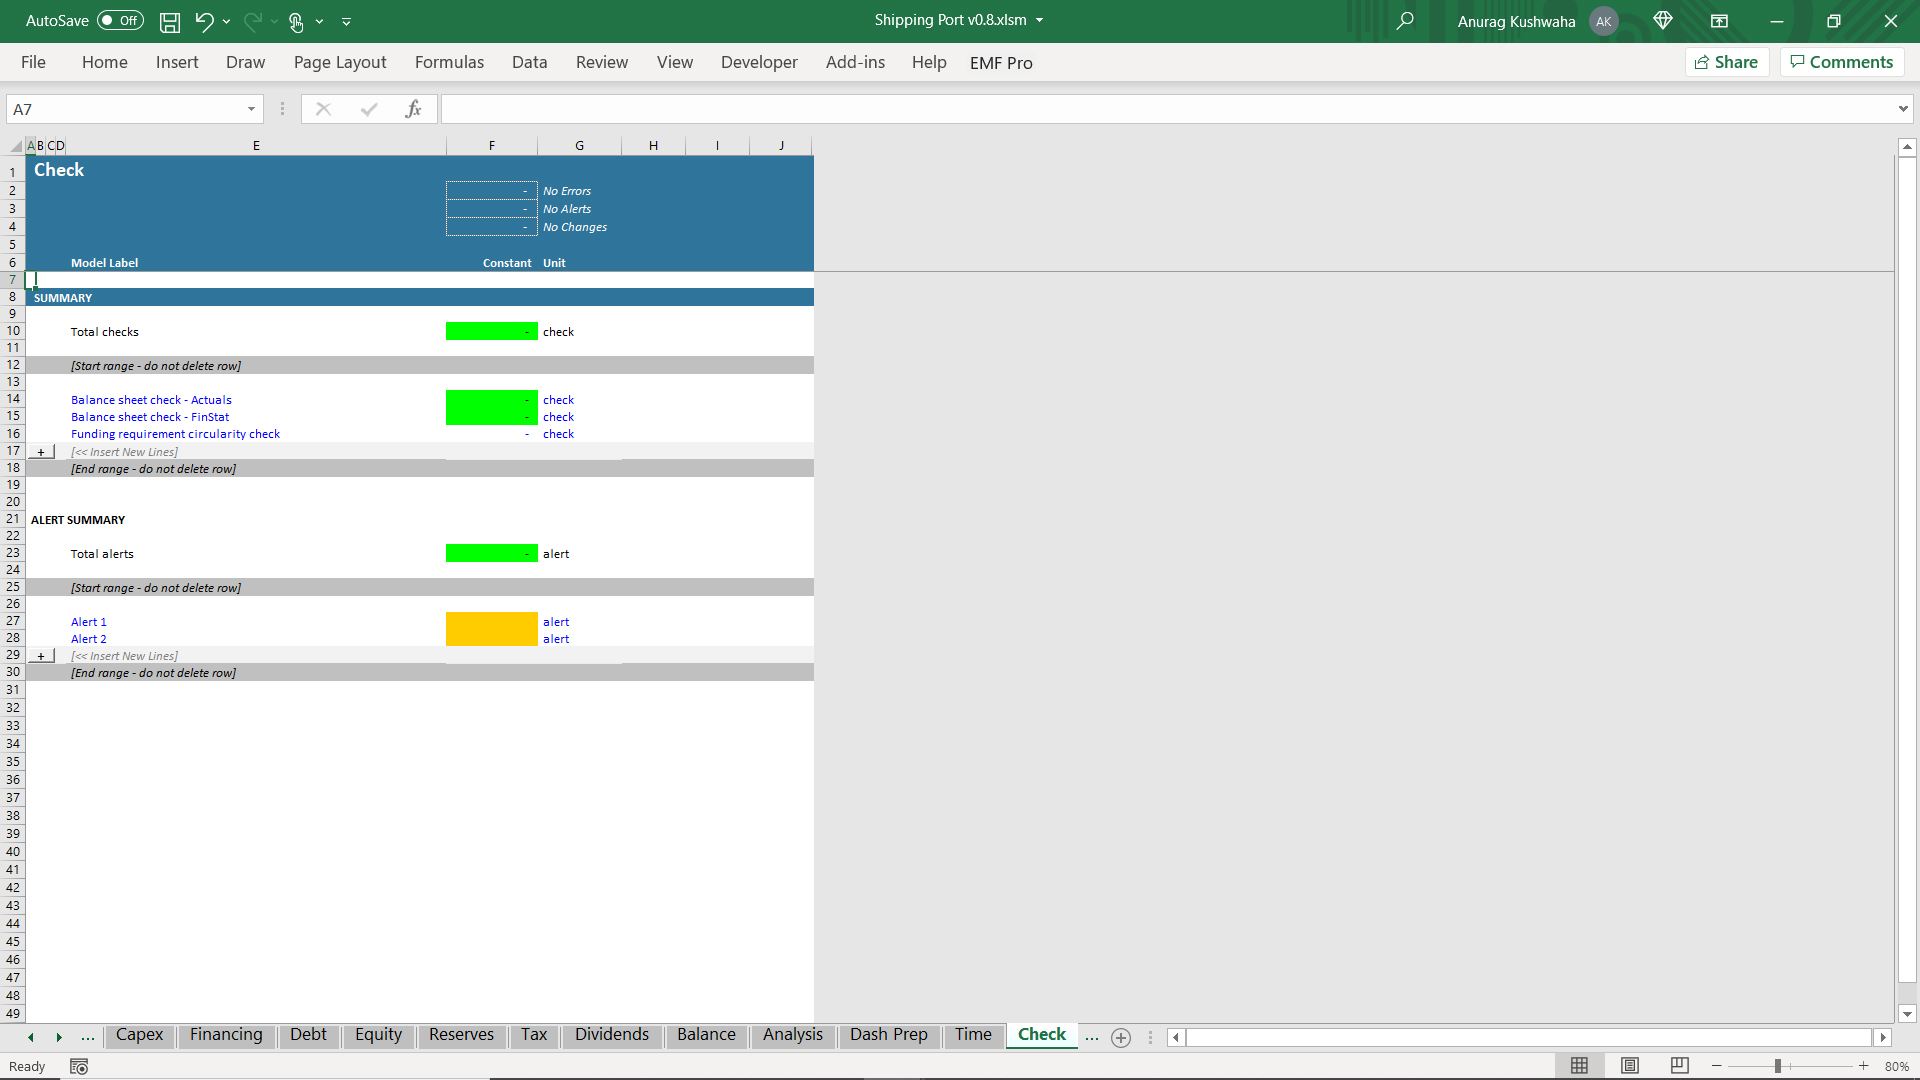
Task: Click the macro recording status bar icon
Action: click(79, 1067)
